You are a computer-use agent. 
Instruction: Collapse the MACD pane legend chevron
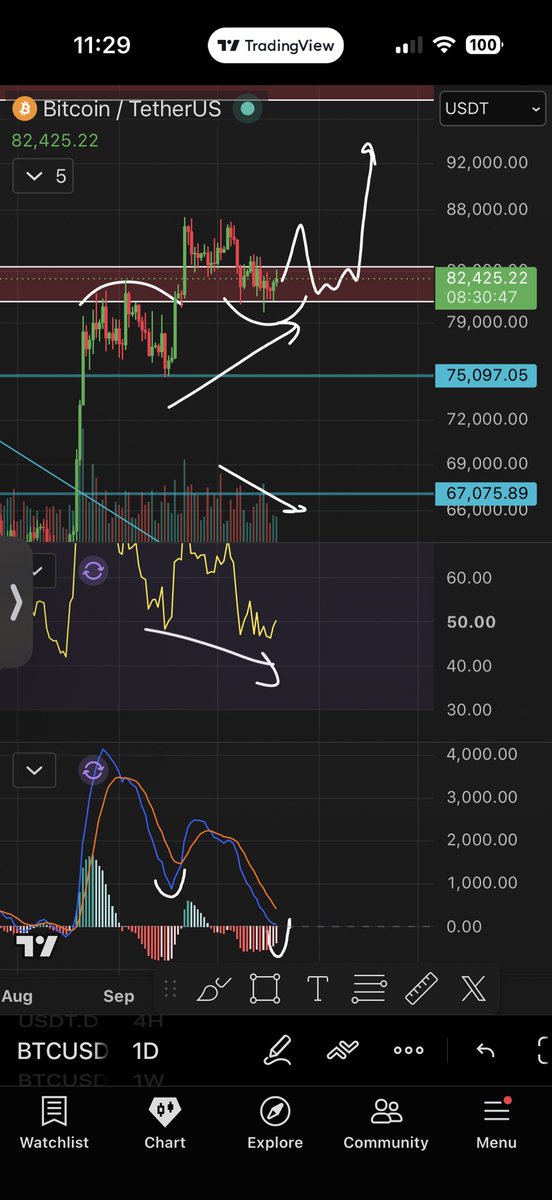point(35,770)
